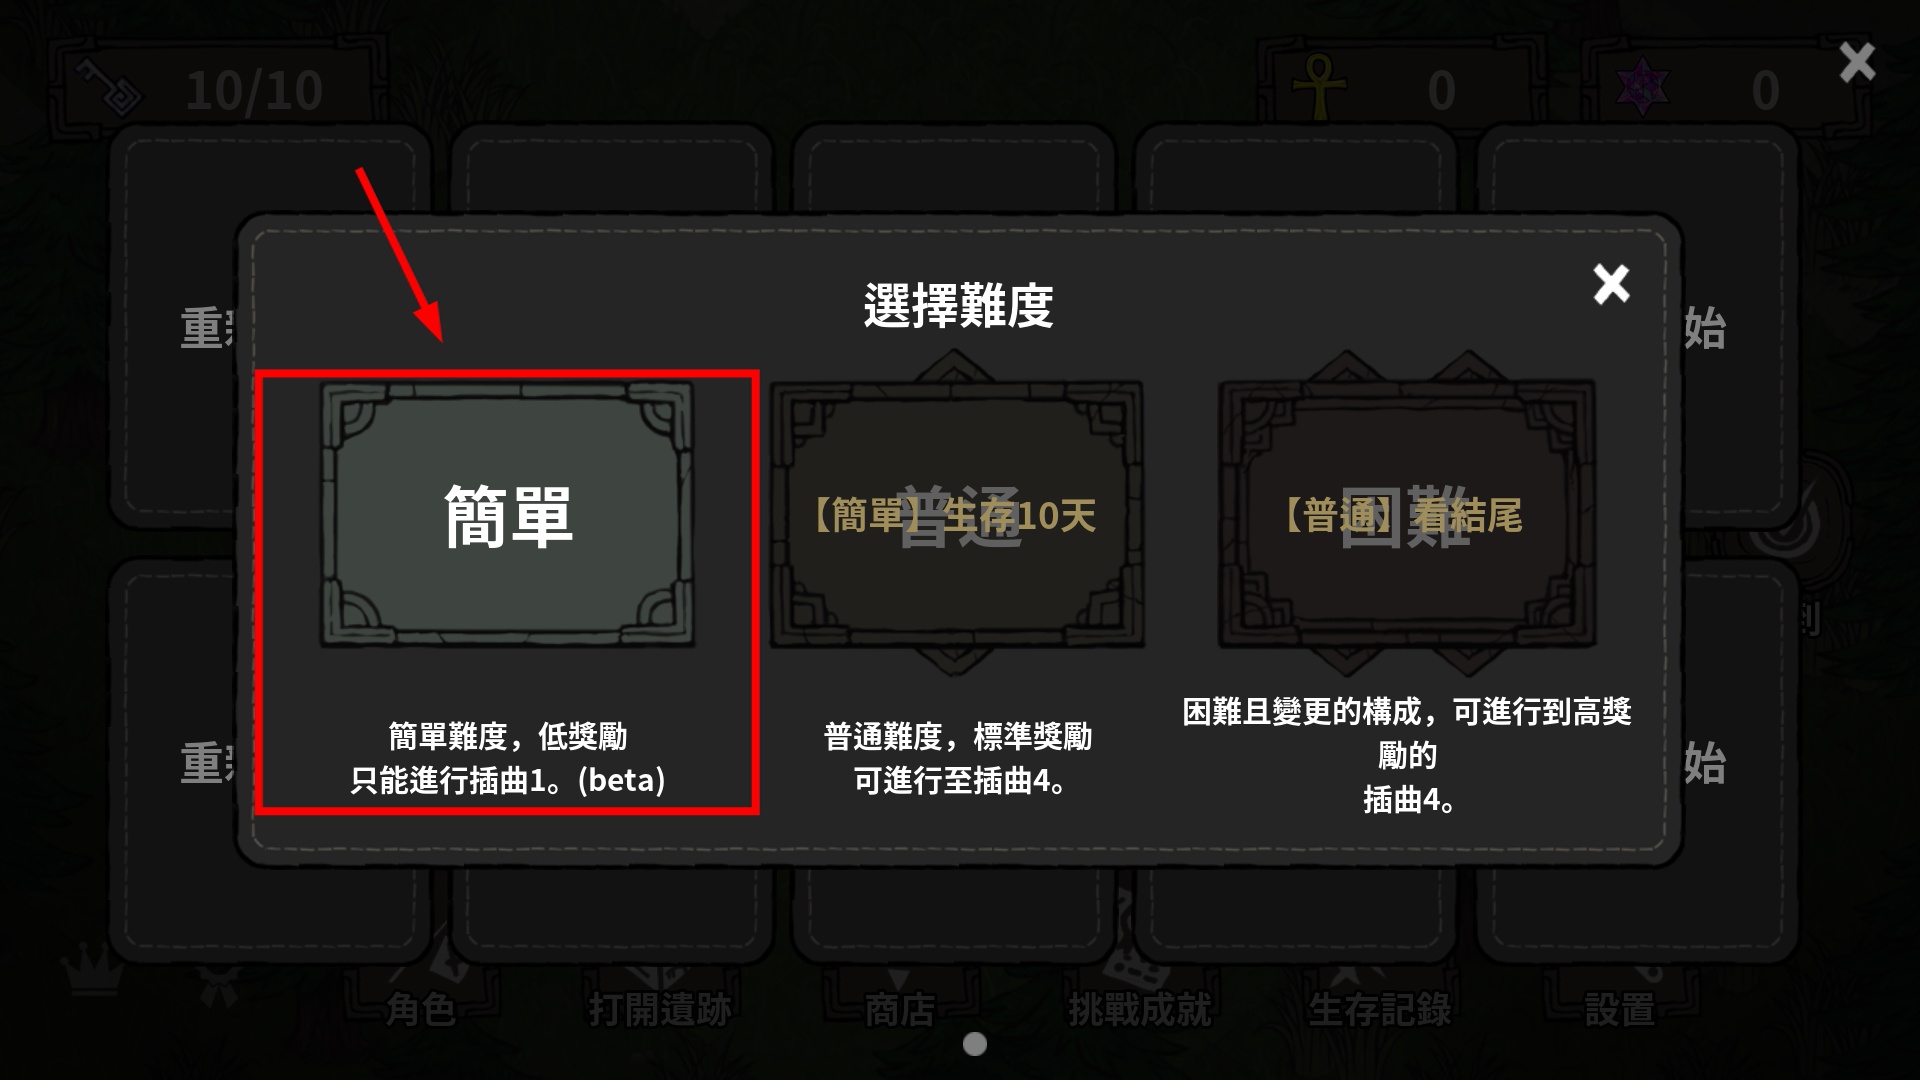1920x1080 pixels.
Task: Open the 挑戰成就 achievements menu
Action: coord(1140,1009)
